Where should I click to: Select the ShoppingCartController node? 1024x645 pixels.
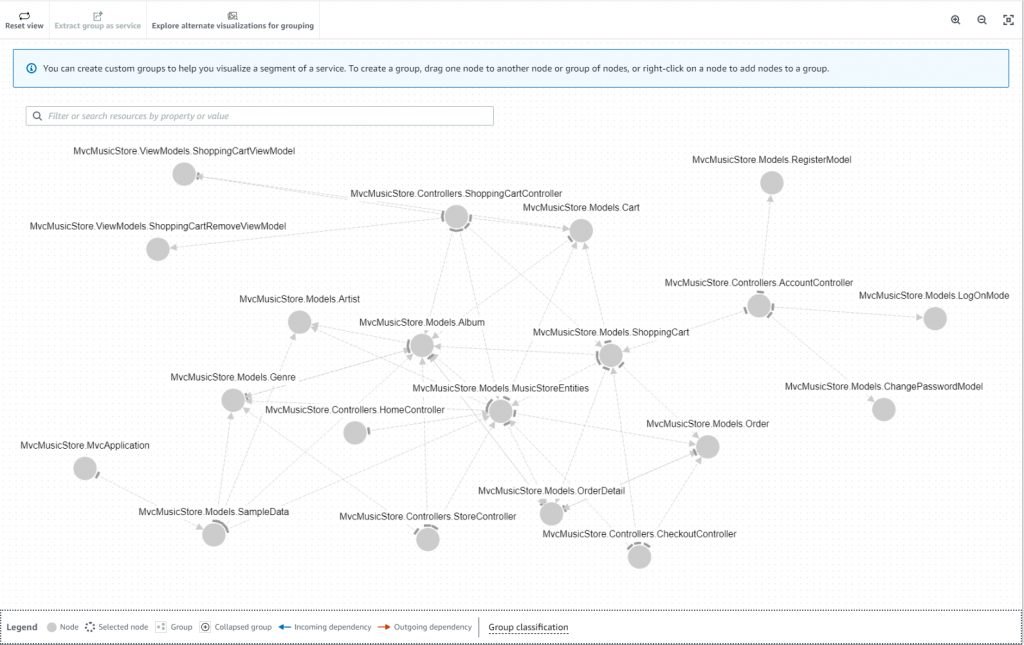457,216
